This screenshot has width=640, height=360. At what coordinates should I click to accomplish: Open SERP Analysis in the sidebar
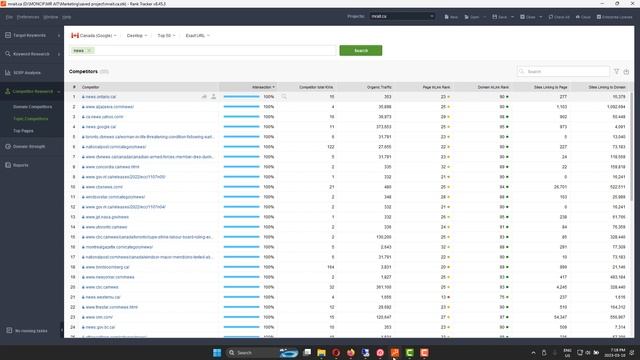(27, 73)
